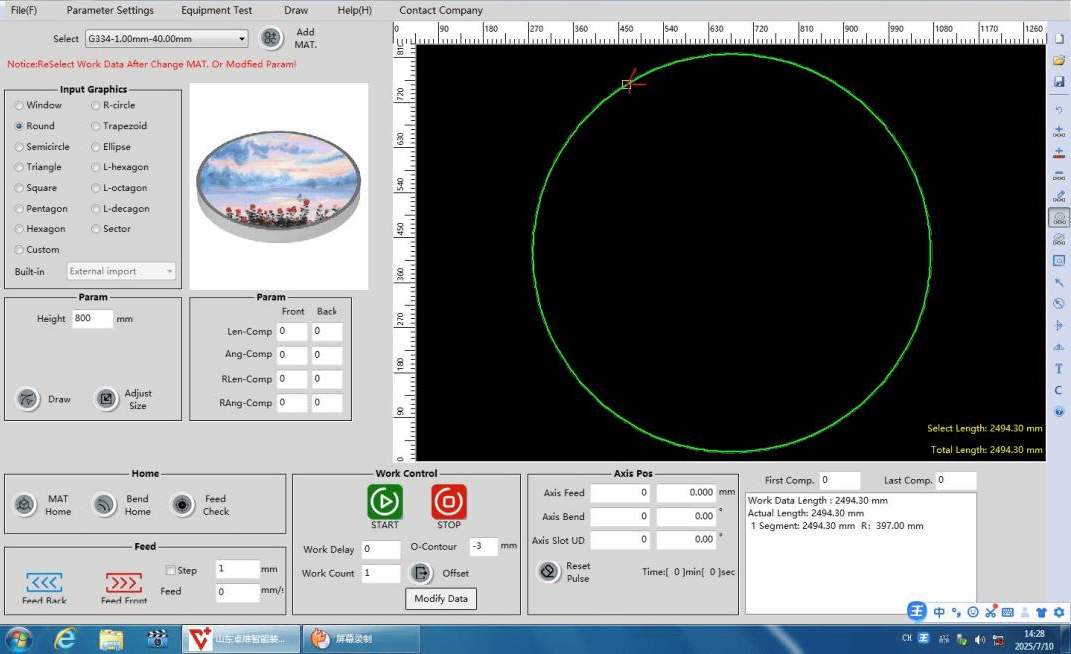This screenshot has width=1071, height=654.
Task: Click the save icon in right toolbar
Action: [1059, 81]
